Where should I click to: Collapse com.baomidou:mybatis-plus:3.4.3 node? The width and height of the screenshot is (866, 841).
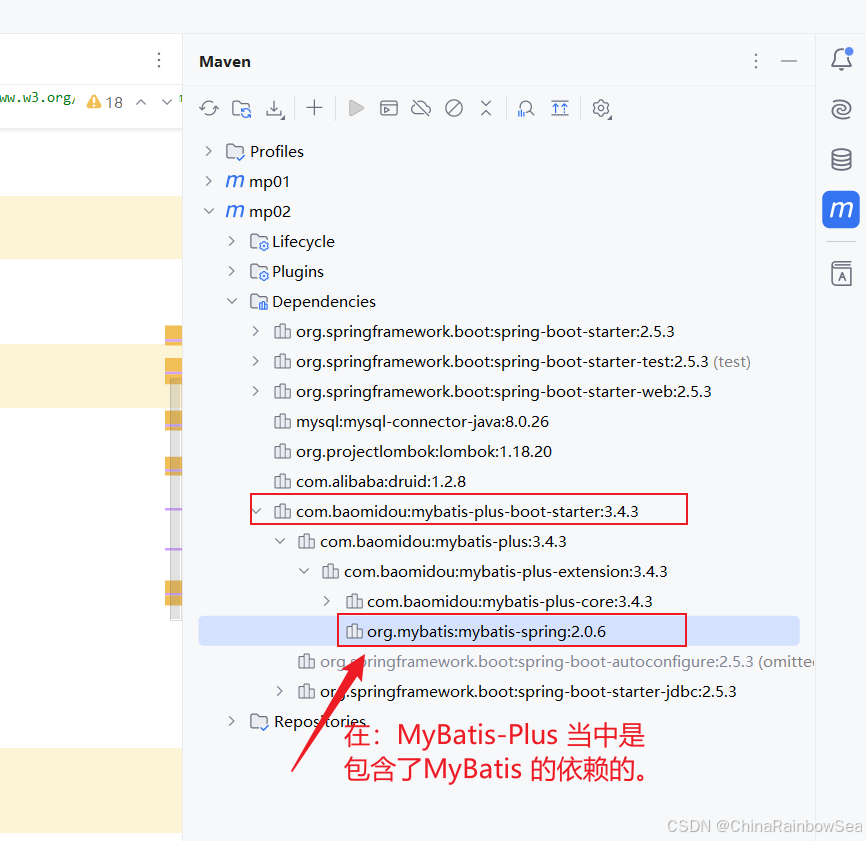click(x=280, y=541)
